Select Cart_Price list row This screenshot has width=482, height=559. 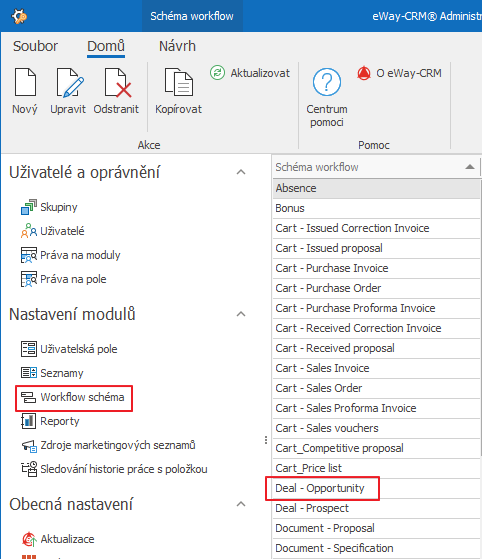coord(376,468)
